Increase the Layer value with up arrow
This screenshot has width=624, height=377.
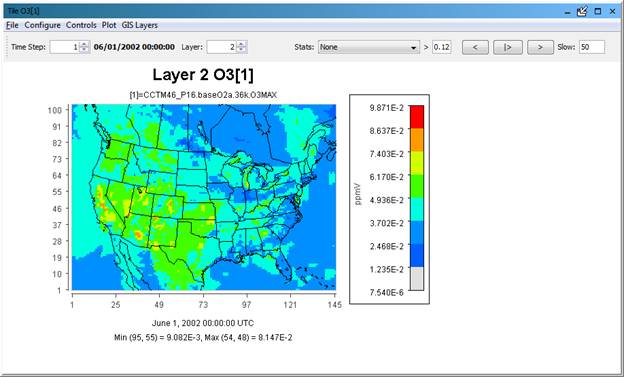[x=241, y=44]
